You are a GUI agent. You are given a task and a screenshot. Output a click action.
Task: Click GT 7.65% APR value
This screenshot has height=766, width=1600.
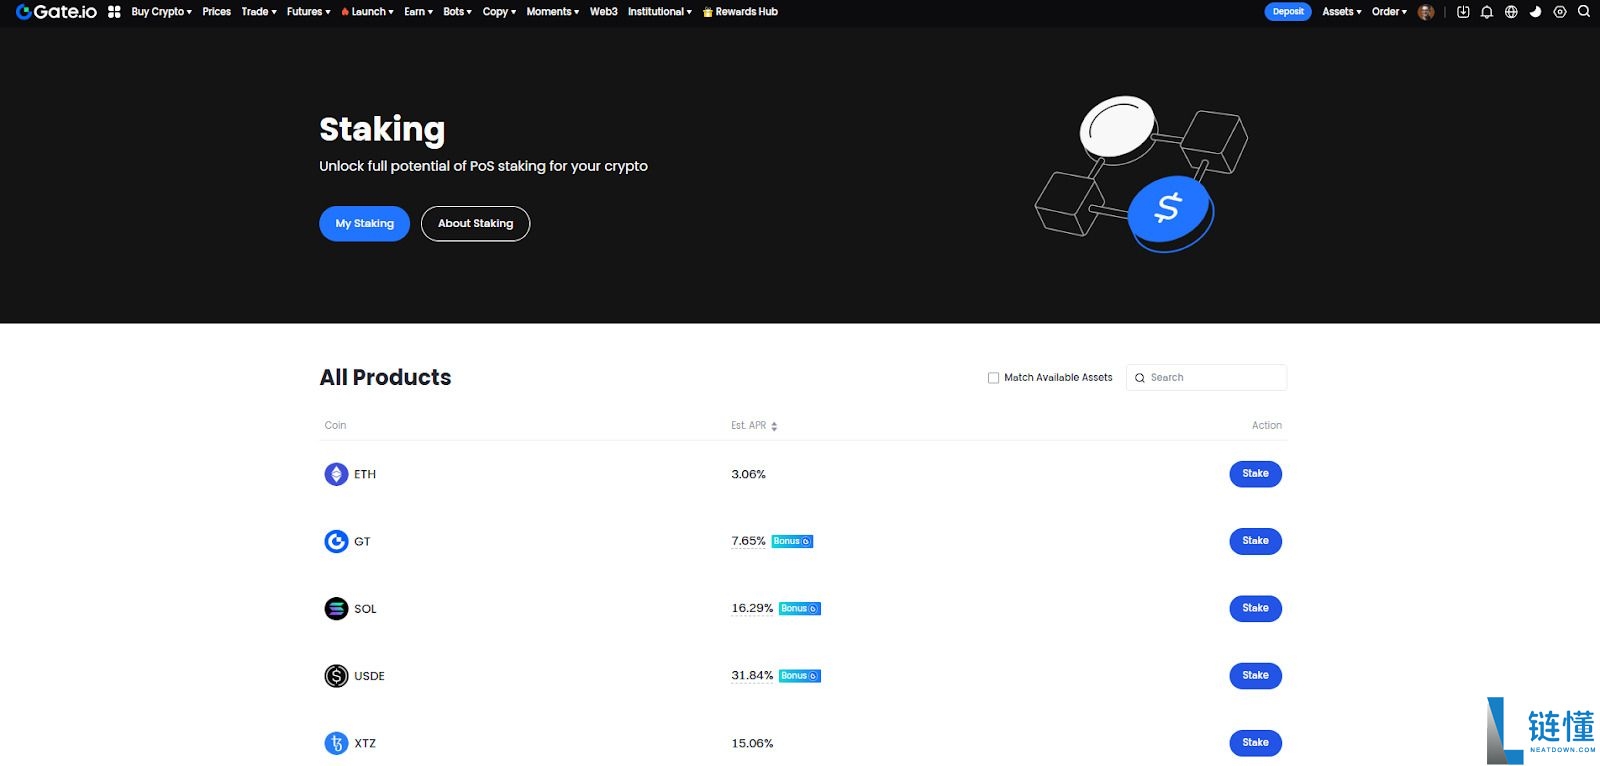748,541
